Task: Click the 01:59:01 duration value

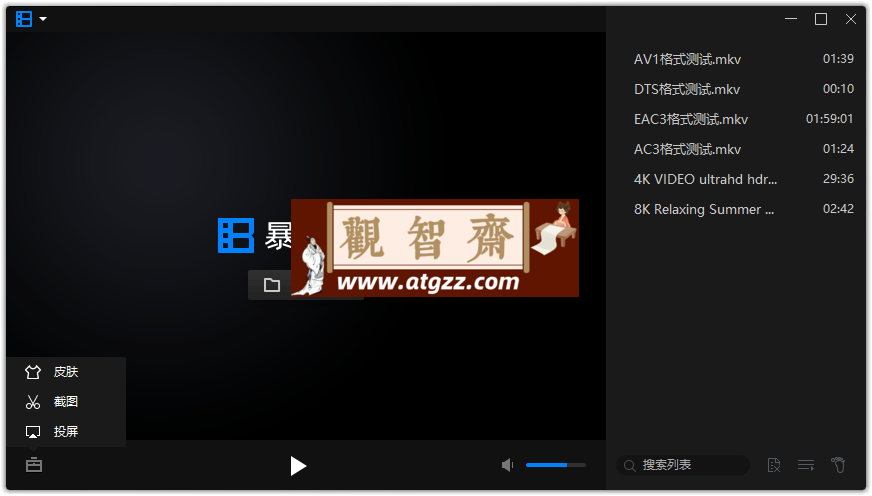Action: [829, 118]
